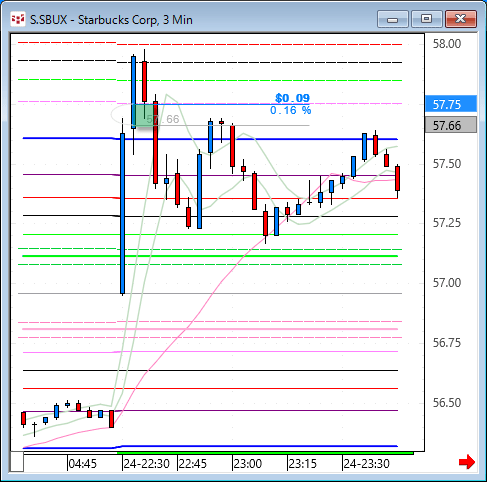Click the 22:45 time axis label
This screenshot has width=487, height=482.
(x=193, y=464)
